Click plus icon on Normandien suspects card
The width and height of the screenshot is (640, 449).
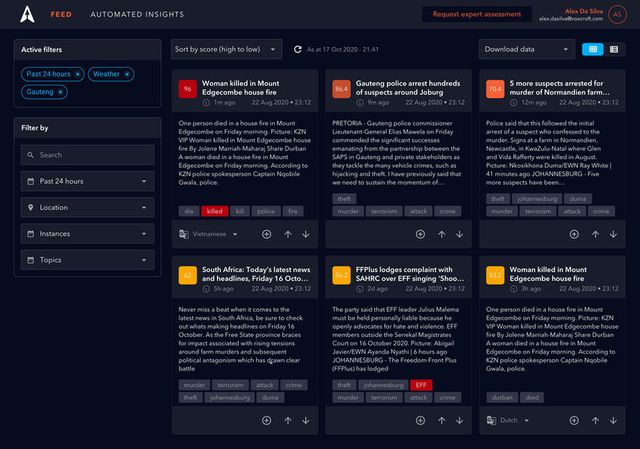[574, 234]
